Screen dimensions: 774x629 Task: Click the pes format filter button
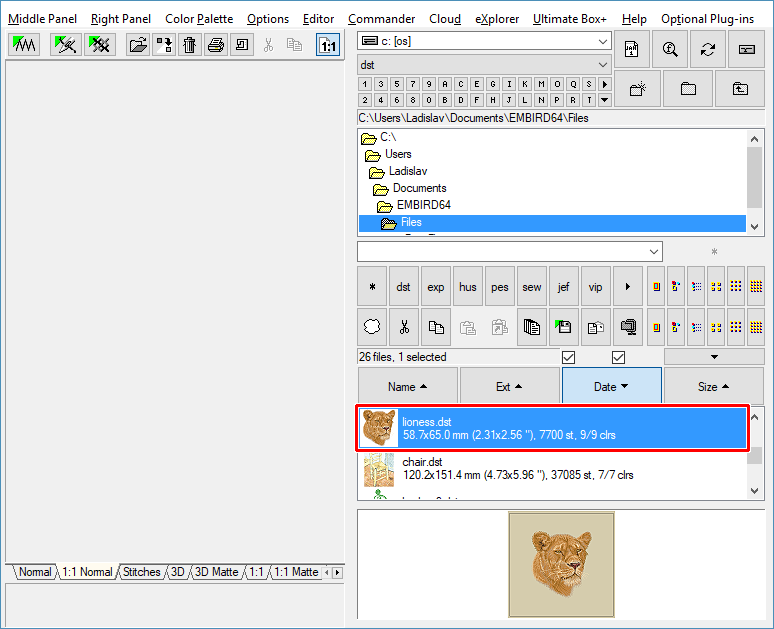point(499,287)
